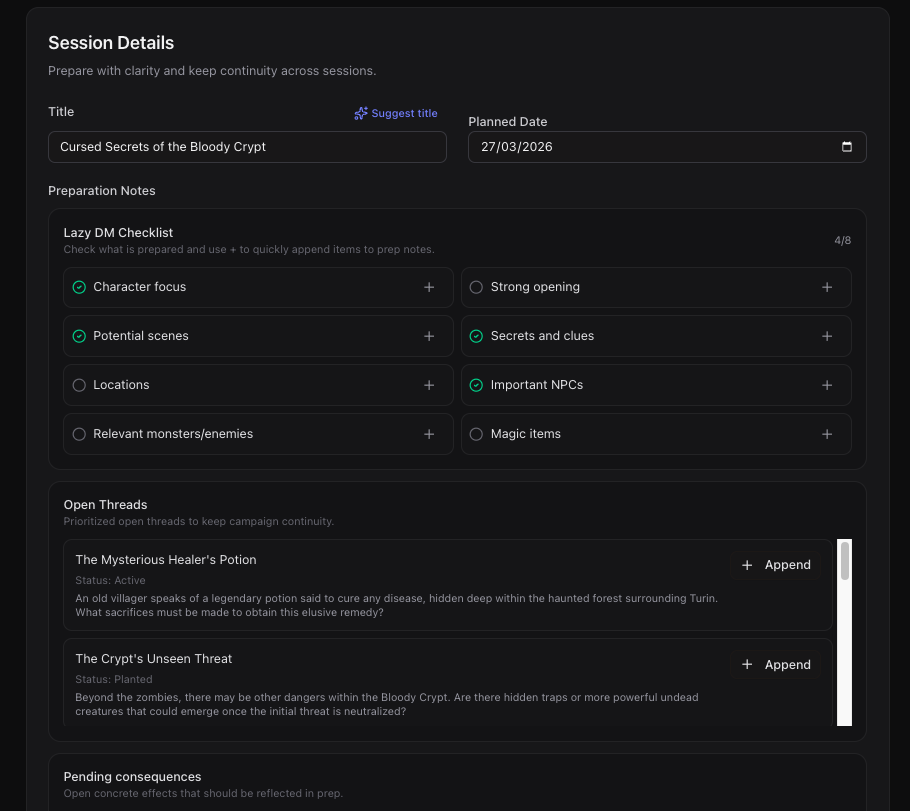This screenshot has width=910, height=811.
Task: Click plus icon for Relevant monsters/enemies
Action: point(429,434)
